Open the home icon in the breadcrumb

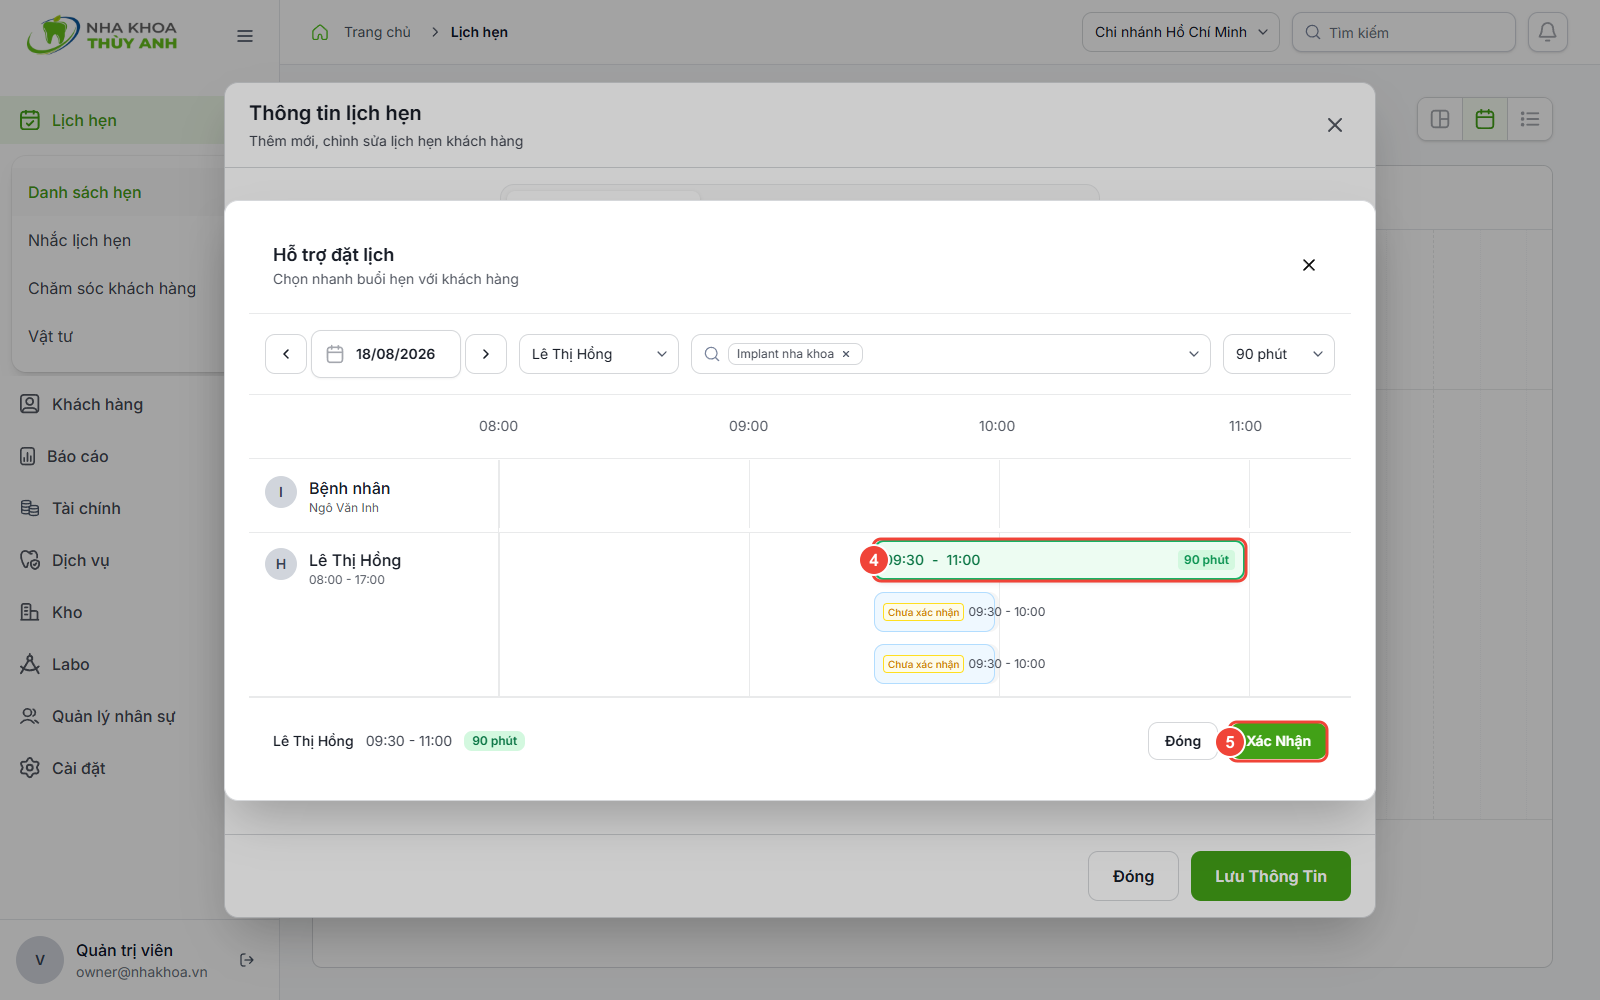320,32
